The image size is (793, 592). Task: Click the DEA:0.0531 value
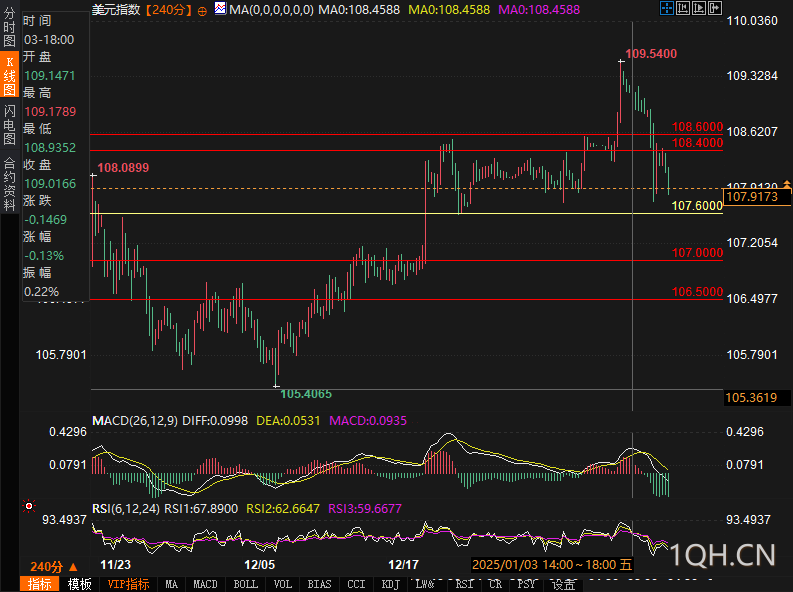tap(288, 421)
